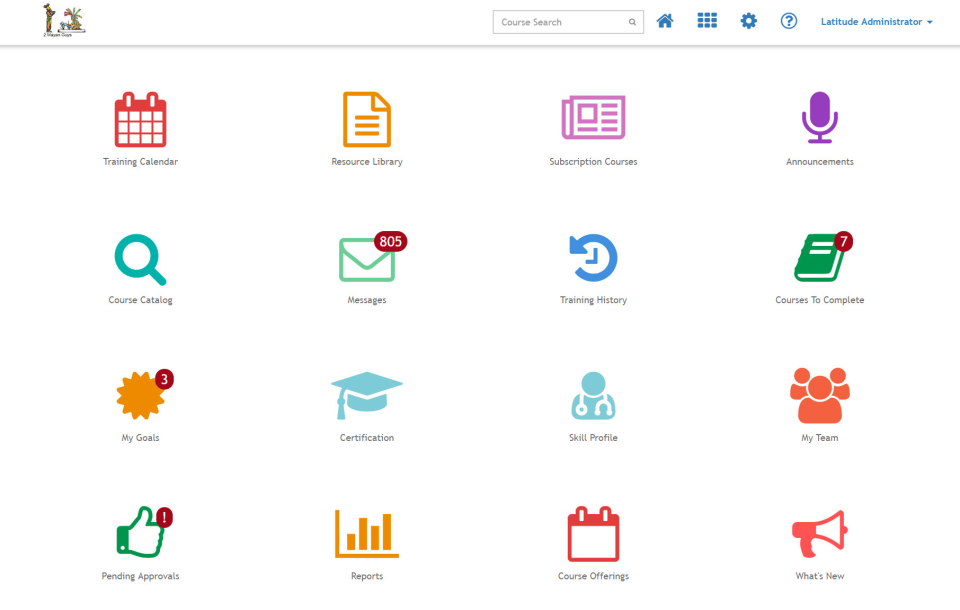The height and width of the screenshot is (610, 960).
Task: View My Team
Action: [x=819, y=396]
